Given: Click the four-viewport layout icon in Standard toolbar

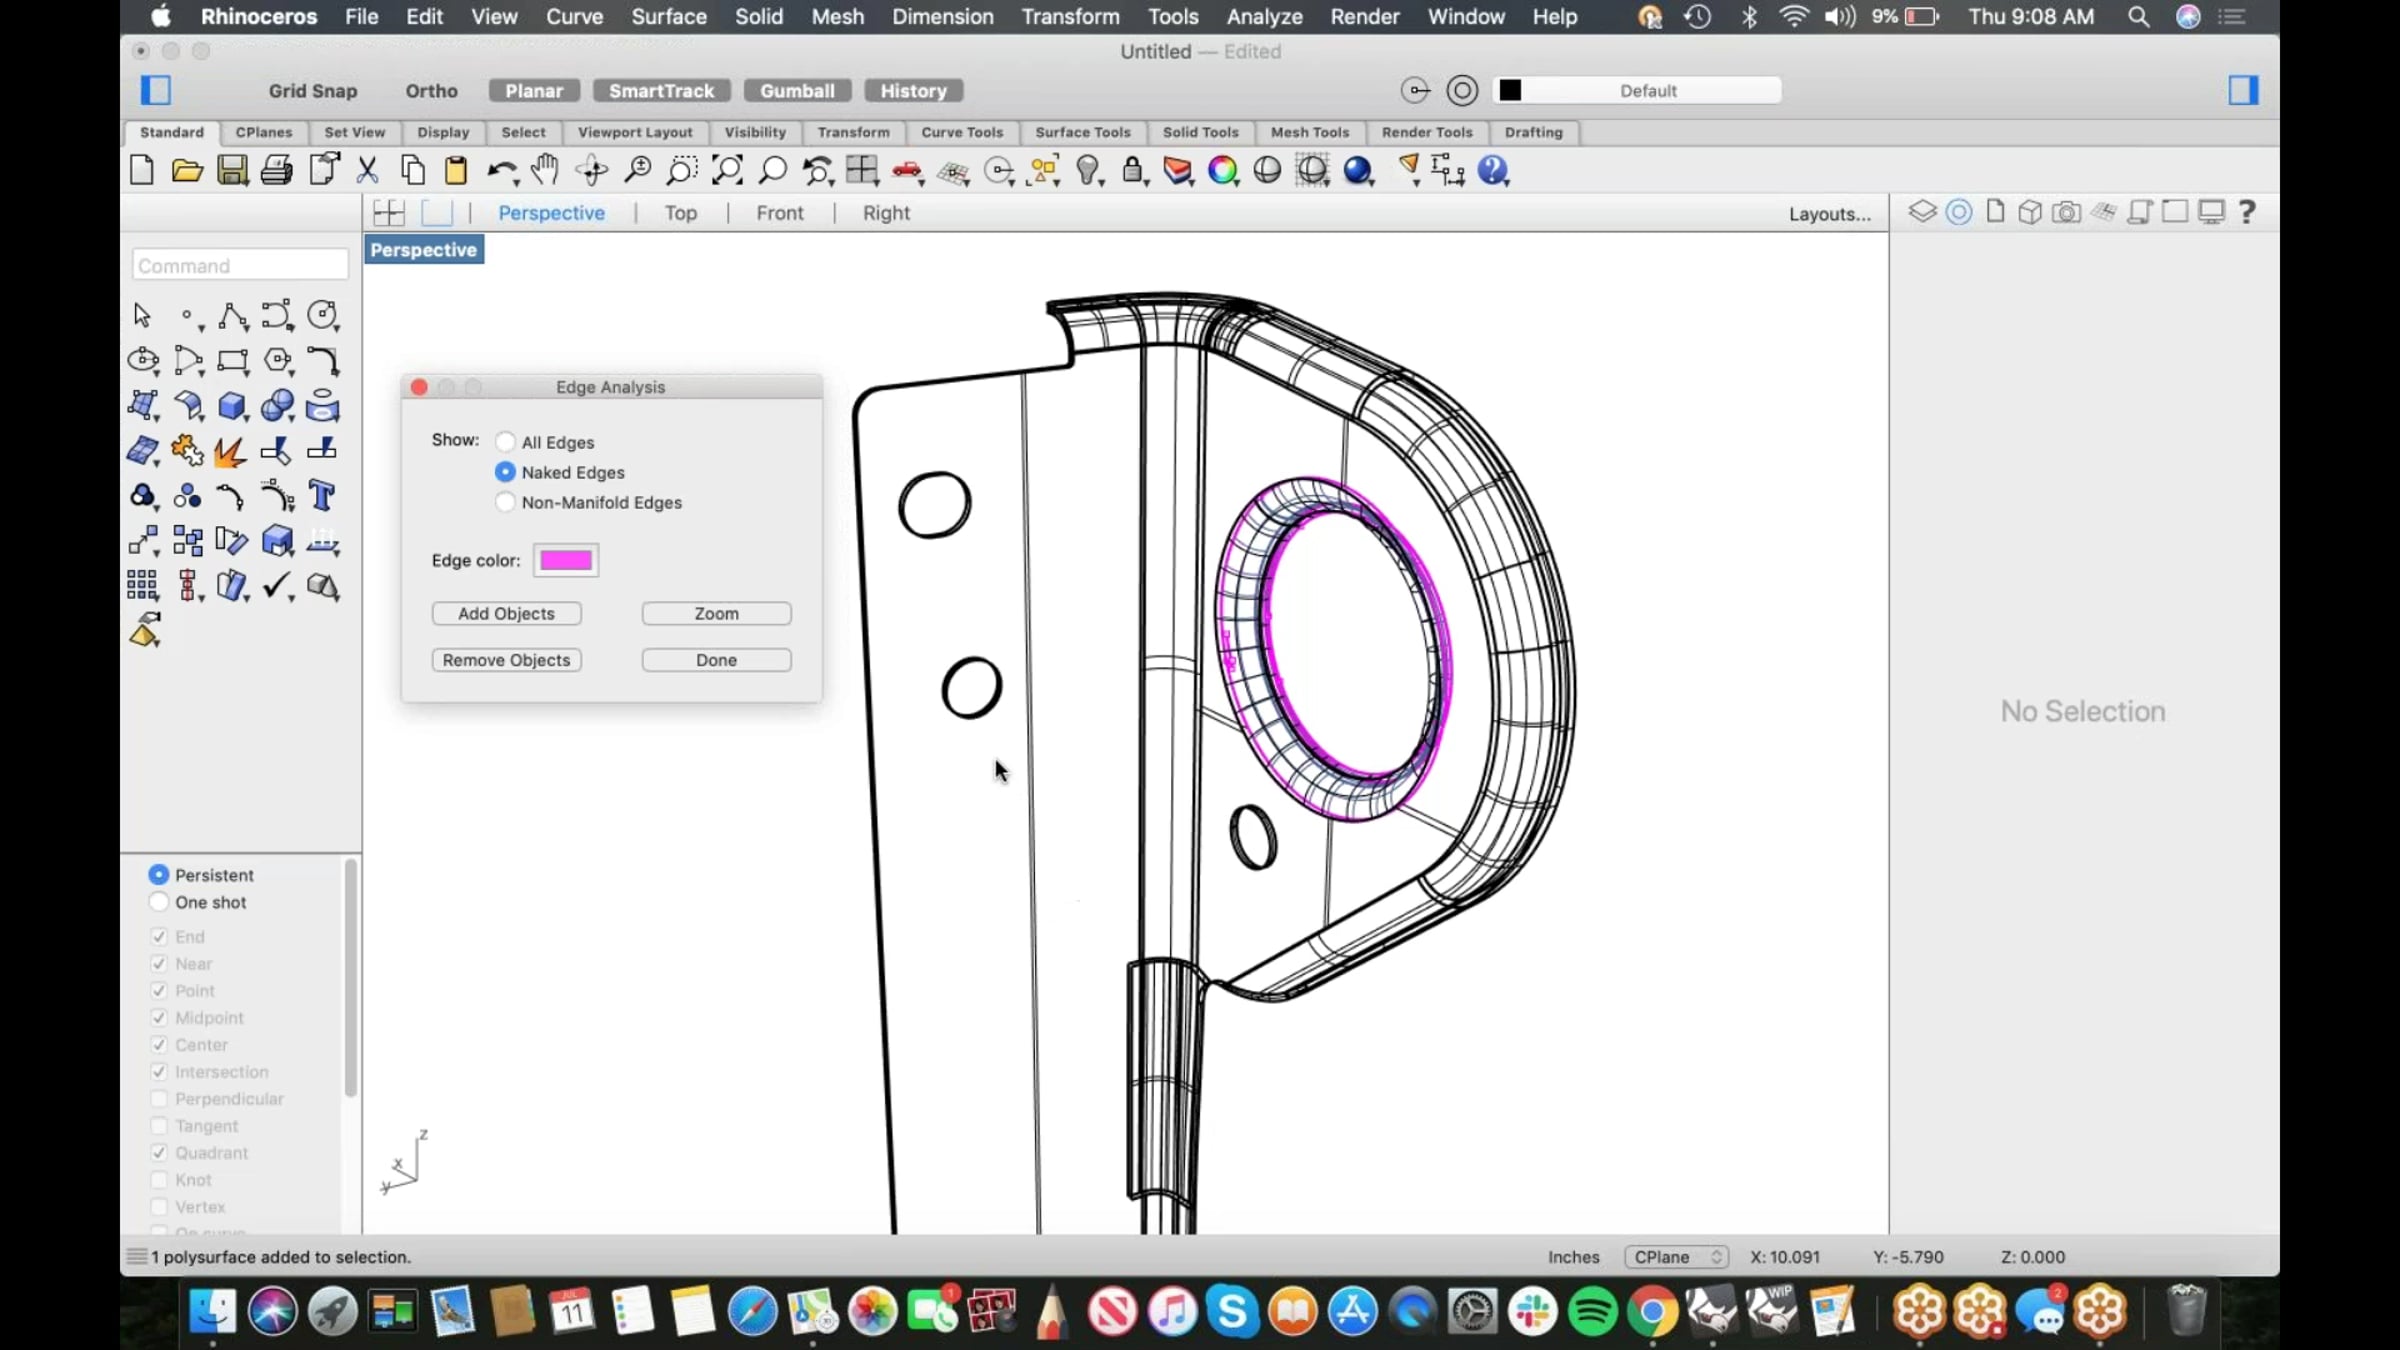Looking at the screenshot, I should [862, 171].
